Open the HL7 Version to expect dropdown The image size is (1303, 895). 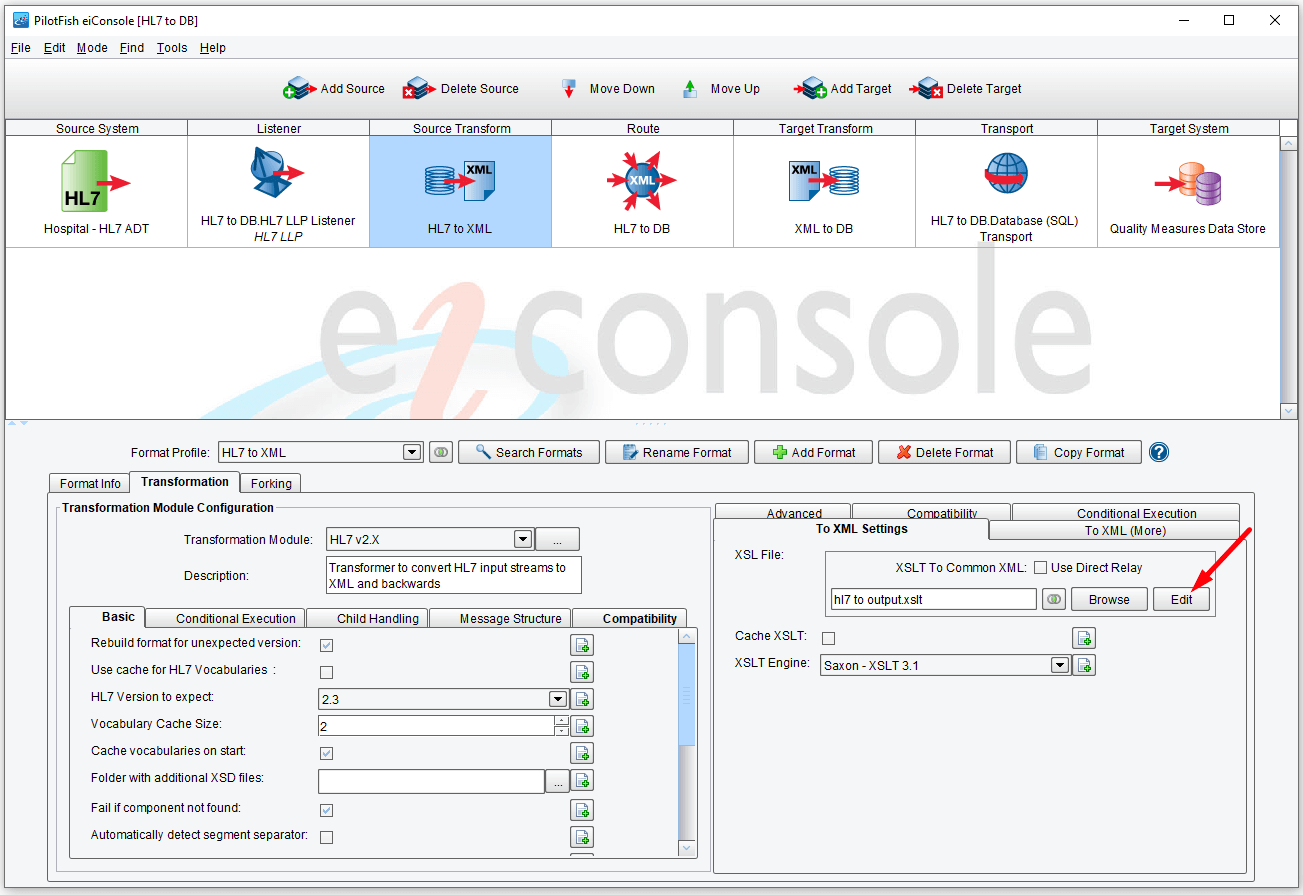[x=558, y=699]
